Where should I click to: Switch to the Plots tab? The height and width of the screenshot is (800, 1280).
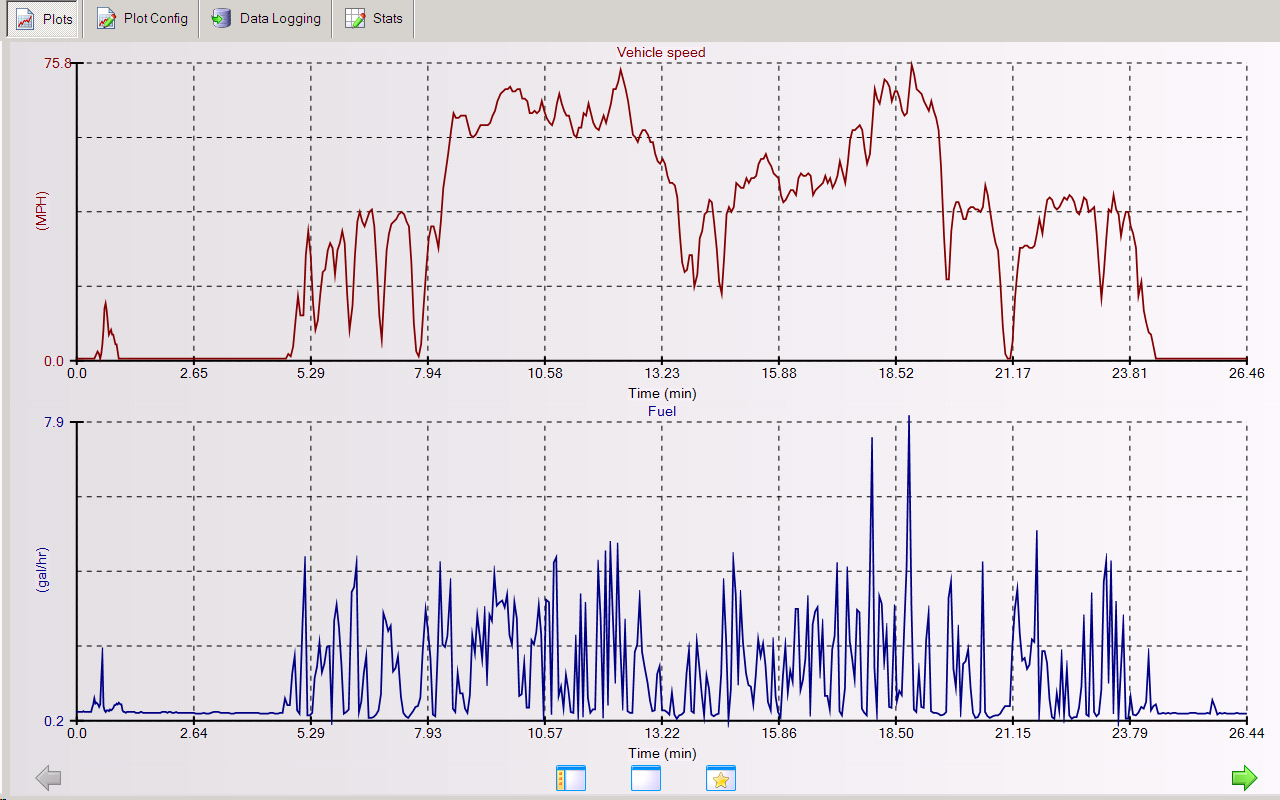42,19
